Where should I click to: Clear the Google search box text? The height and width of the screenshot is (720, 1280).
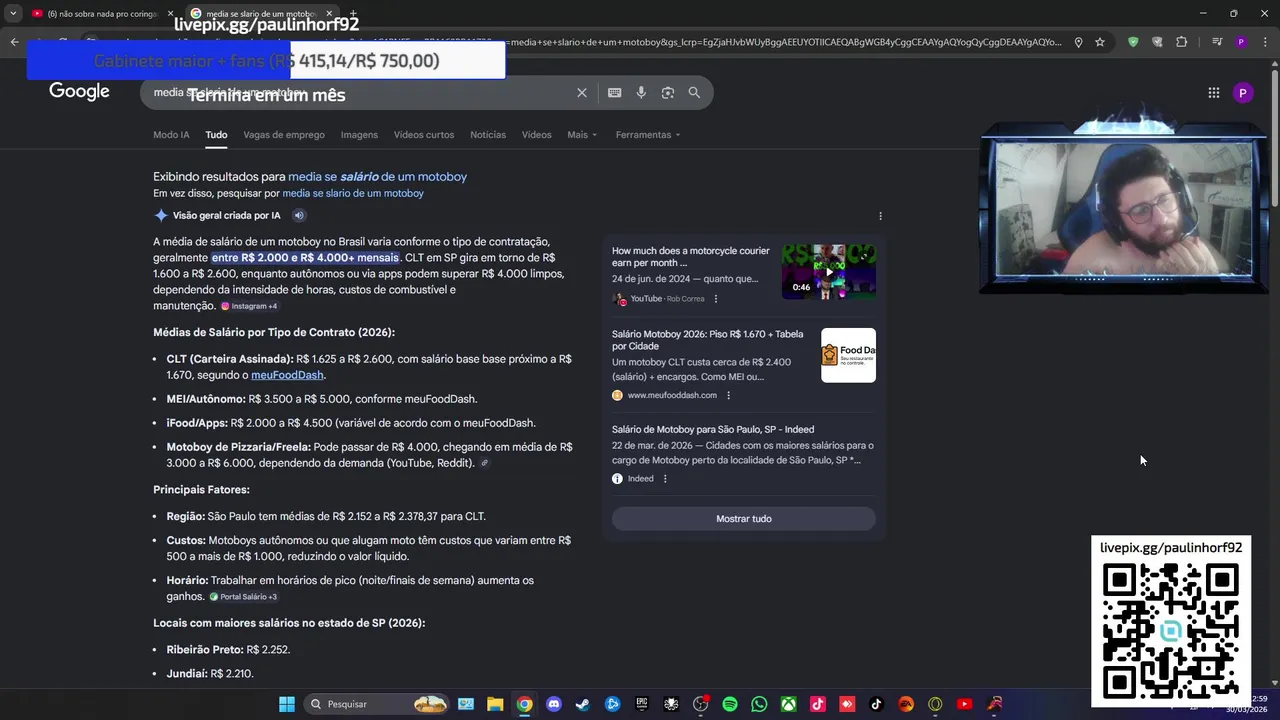(582, 93)
